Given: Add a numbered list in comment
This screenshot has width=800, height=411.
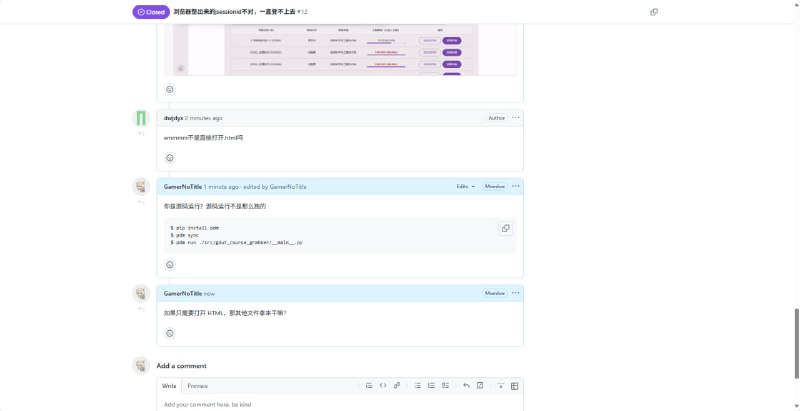Looking at the screenshot, I should click(432, 385).
